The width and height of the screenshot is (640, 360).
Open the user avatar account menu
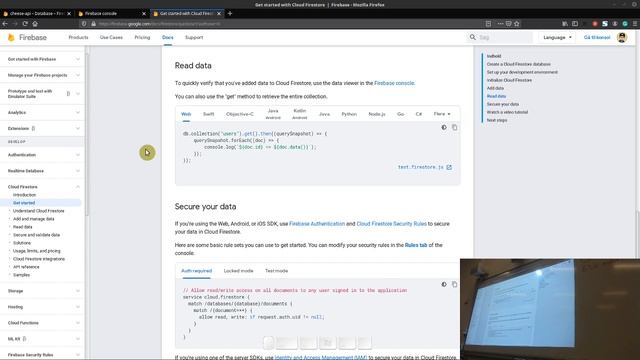622,38
